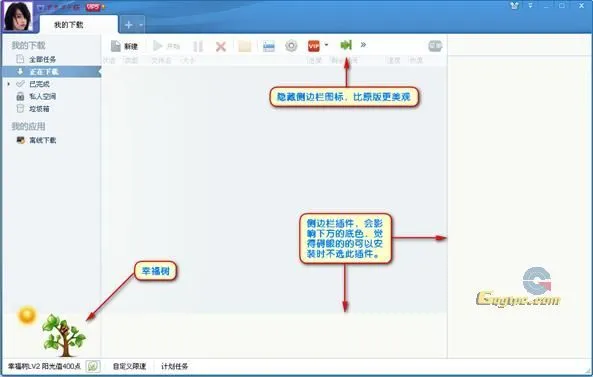Click the 我的应用 sidebar heading
The width and height of the screenshot is (593, 377).
28,126
